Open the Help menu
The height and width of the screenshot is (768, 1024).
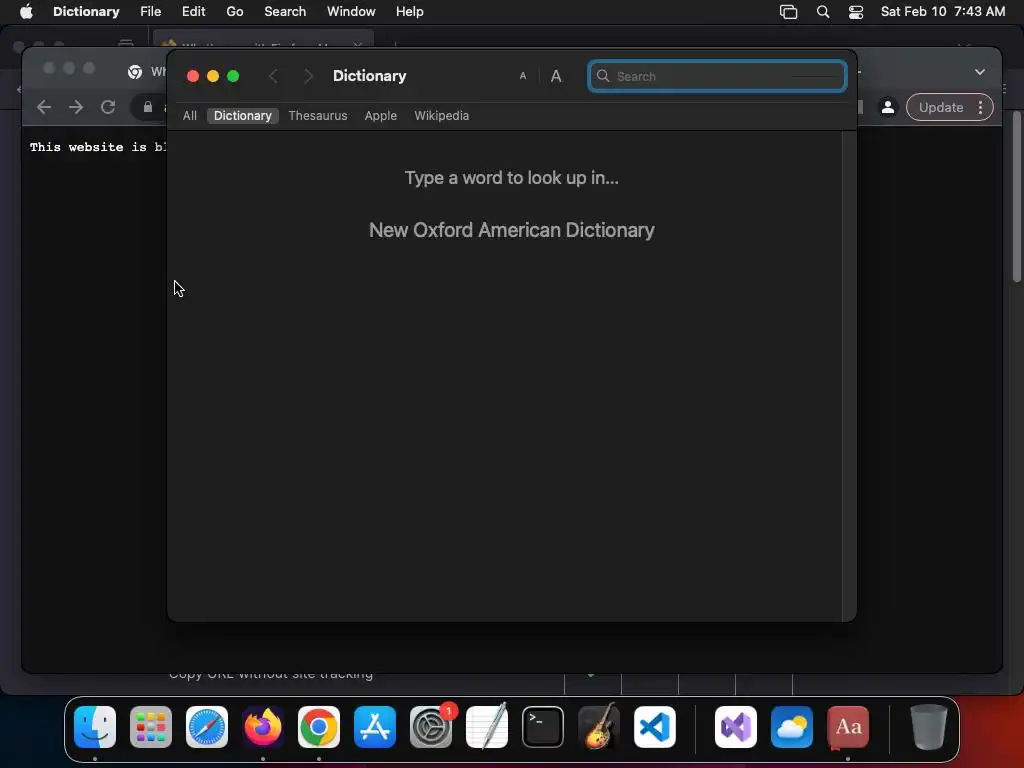click(x=409, y=12)
